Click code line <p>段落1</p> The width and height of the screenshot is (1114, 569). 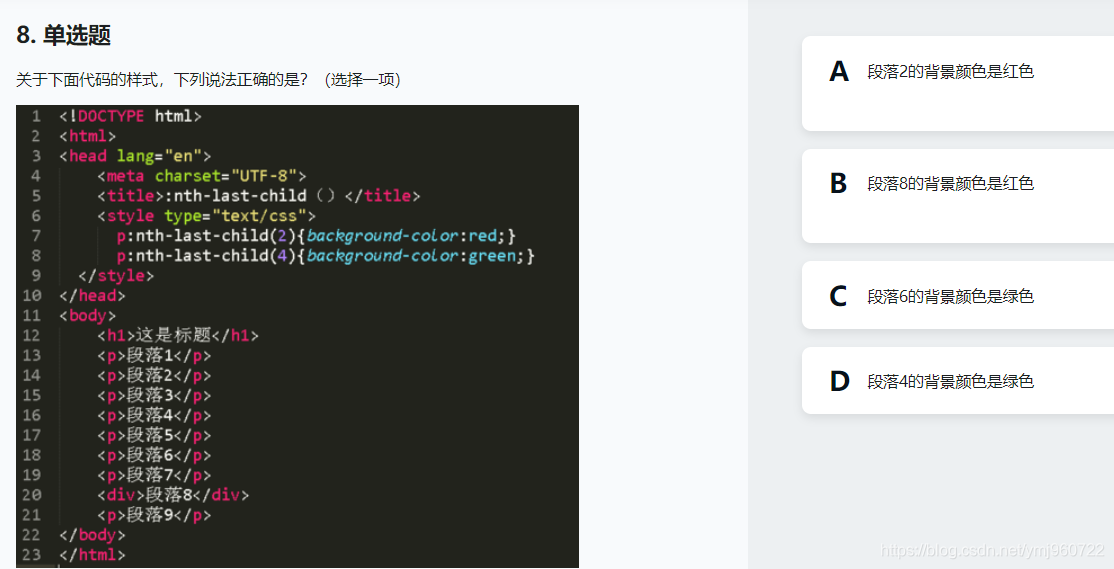coord(154,355)
